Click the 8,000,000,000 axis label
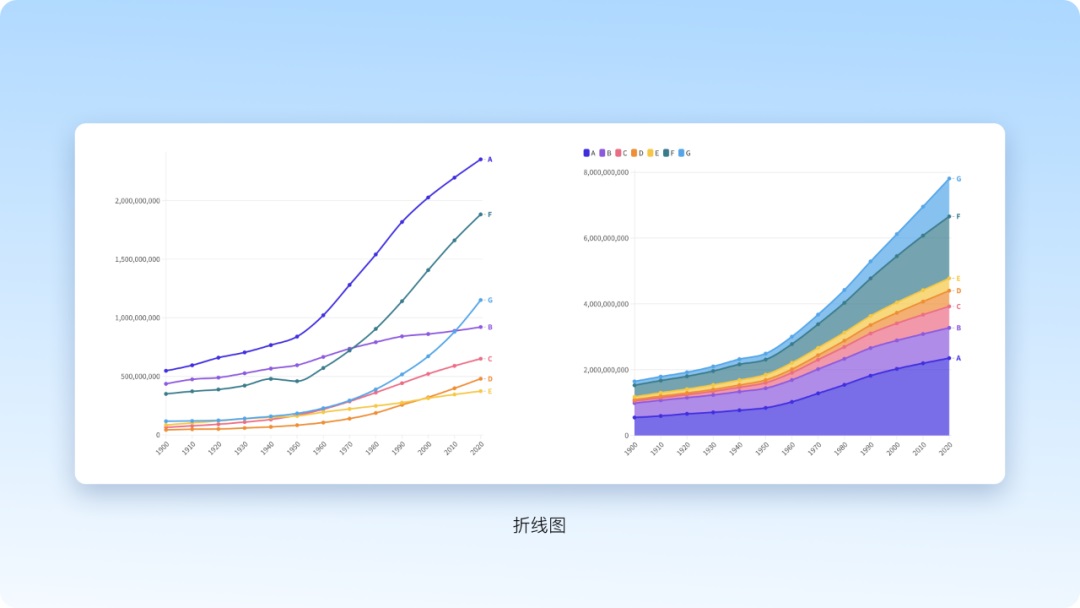The width and height of the screenshot is (1080, 608). point(605,173)
